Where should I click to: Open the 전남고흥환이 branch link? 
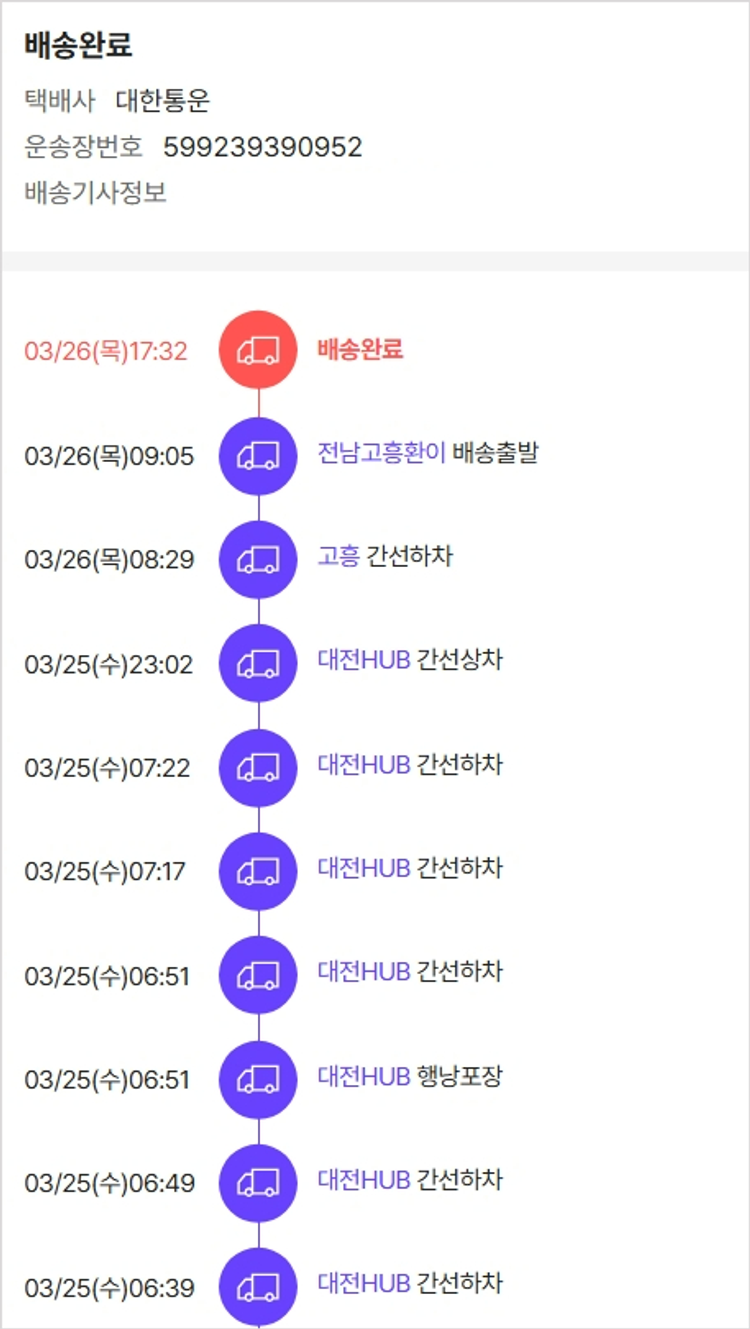(x=381, y=453)
